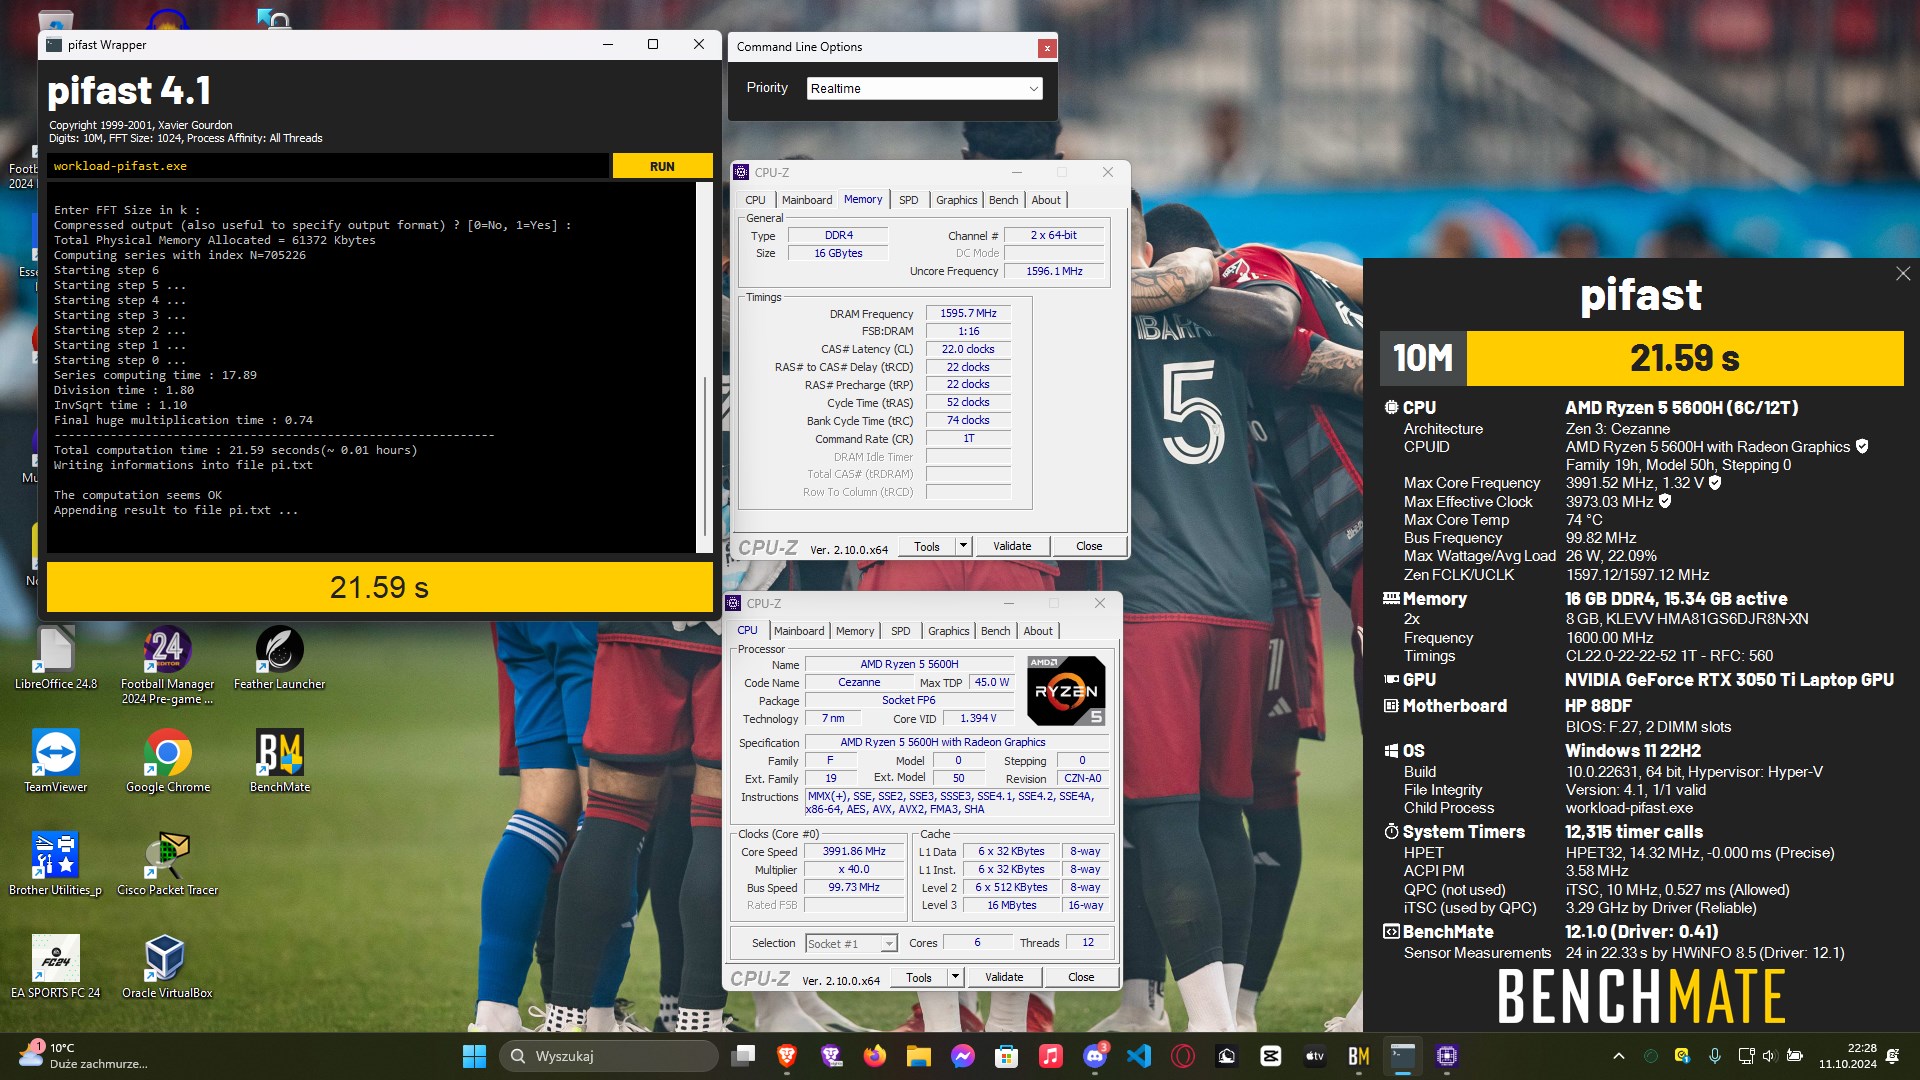The height and width of the screenshot is (1080, 1920).
Task: Open Oracle VirtualBox desktop icon
Action: pyautogui.click(x=167, y=967)
